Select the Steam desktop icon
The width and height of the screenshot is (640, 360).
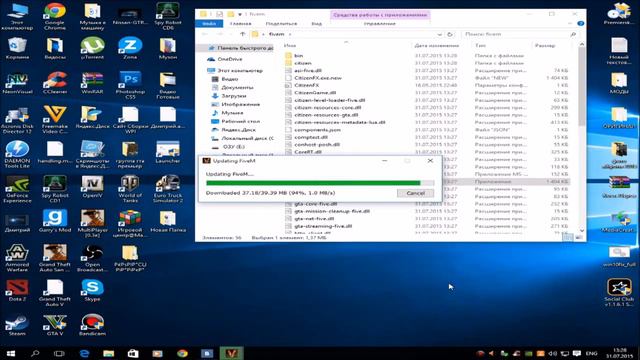click(x=17, y=325)
